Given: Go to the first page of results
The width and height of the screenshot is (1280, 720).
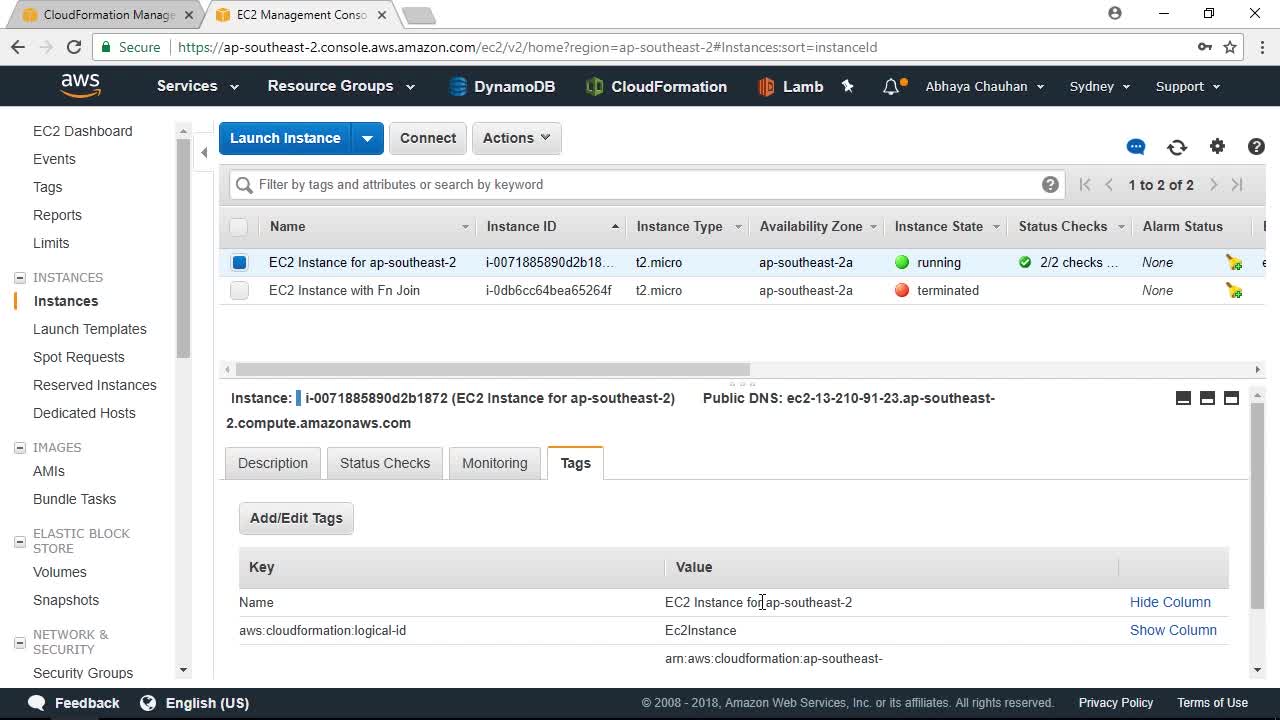Looking at the screenshot, I should pos(1085,185).
